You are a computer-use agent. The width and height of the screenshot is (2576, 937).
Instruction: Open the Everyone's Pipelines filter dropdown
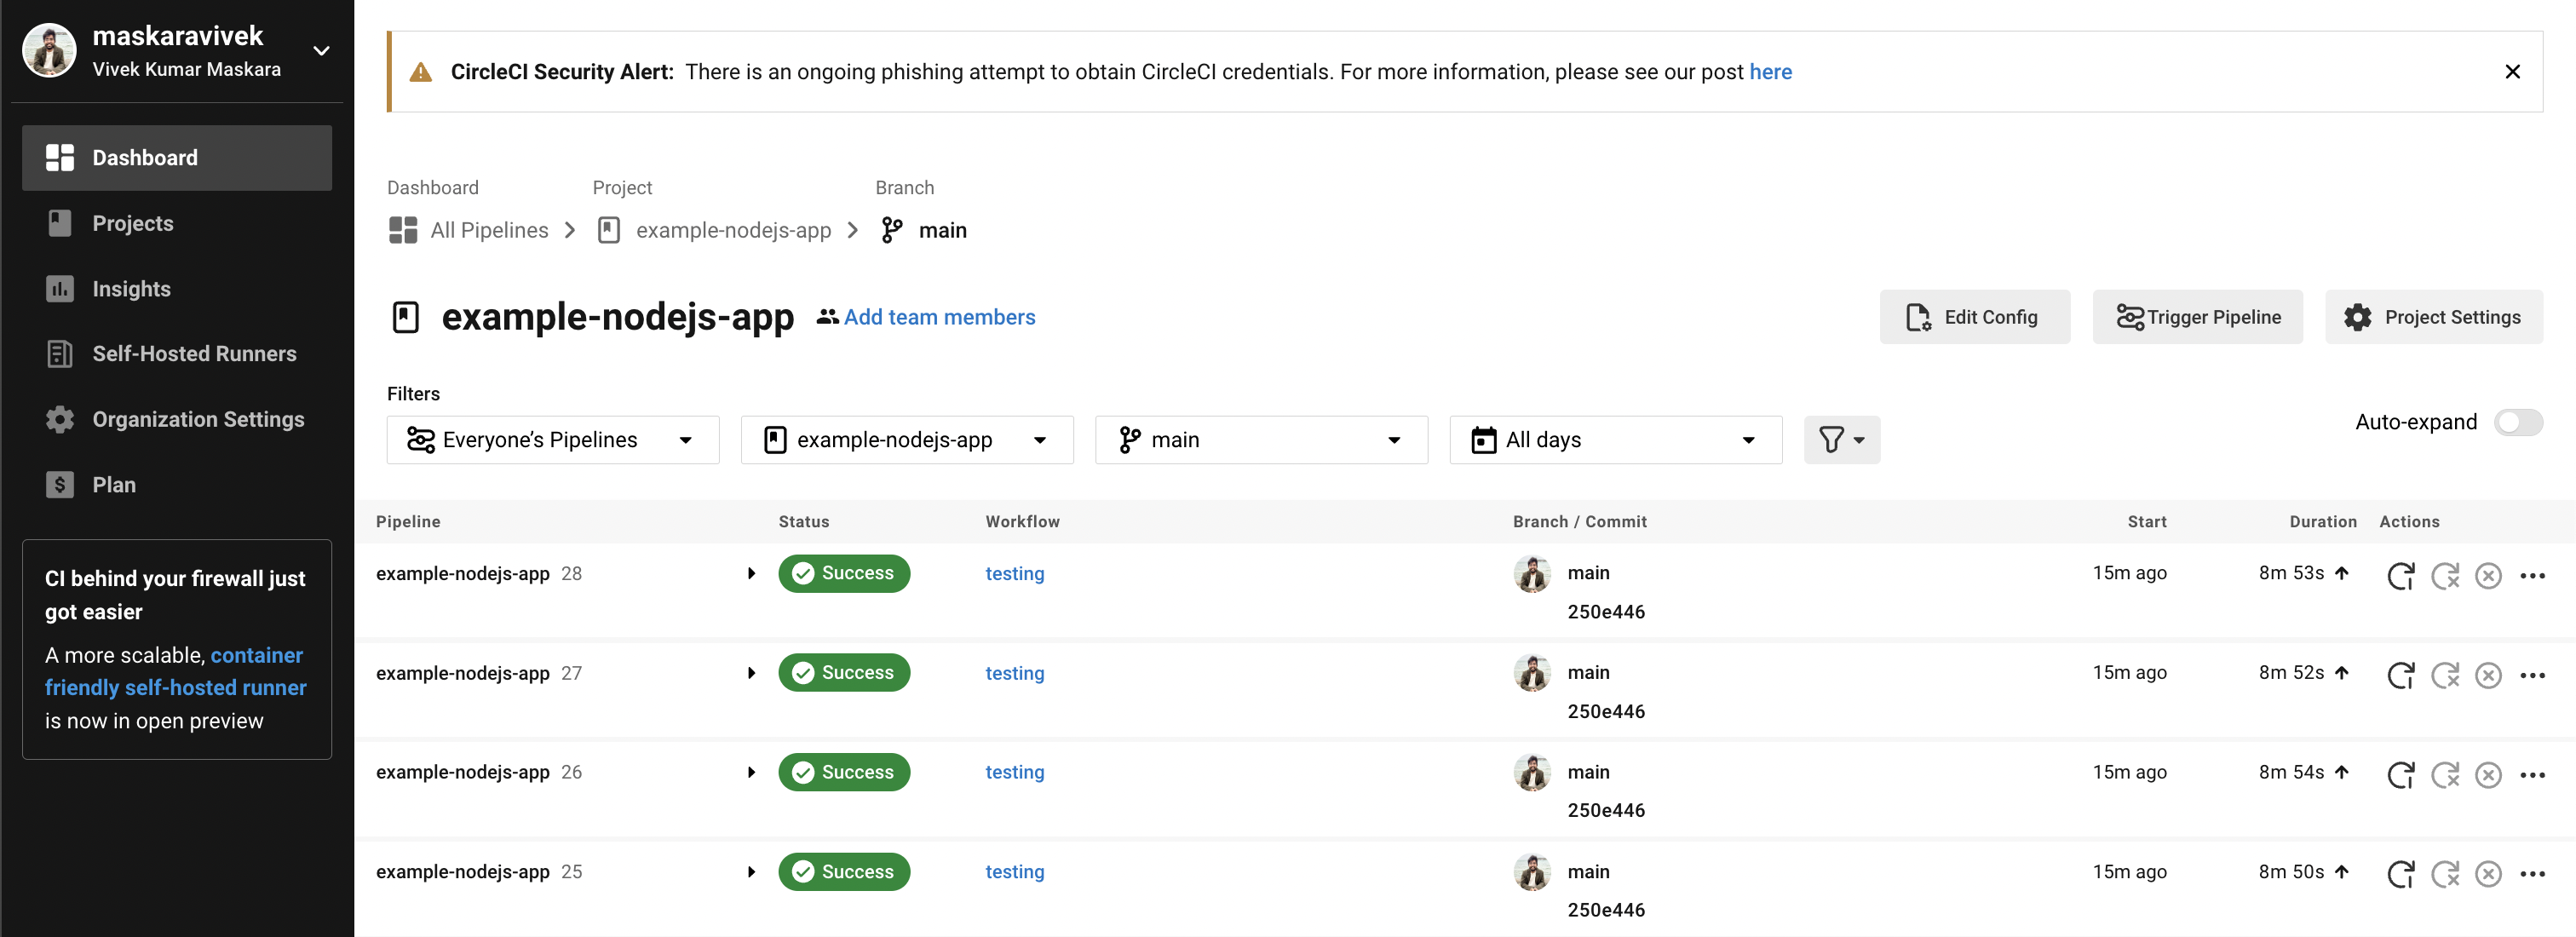click(x=552, y=439)
